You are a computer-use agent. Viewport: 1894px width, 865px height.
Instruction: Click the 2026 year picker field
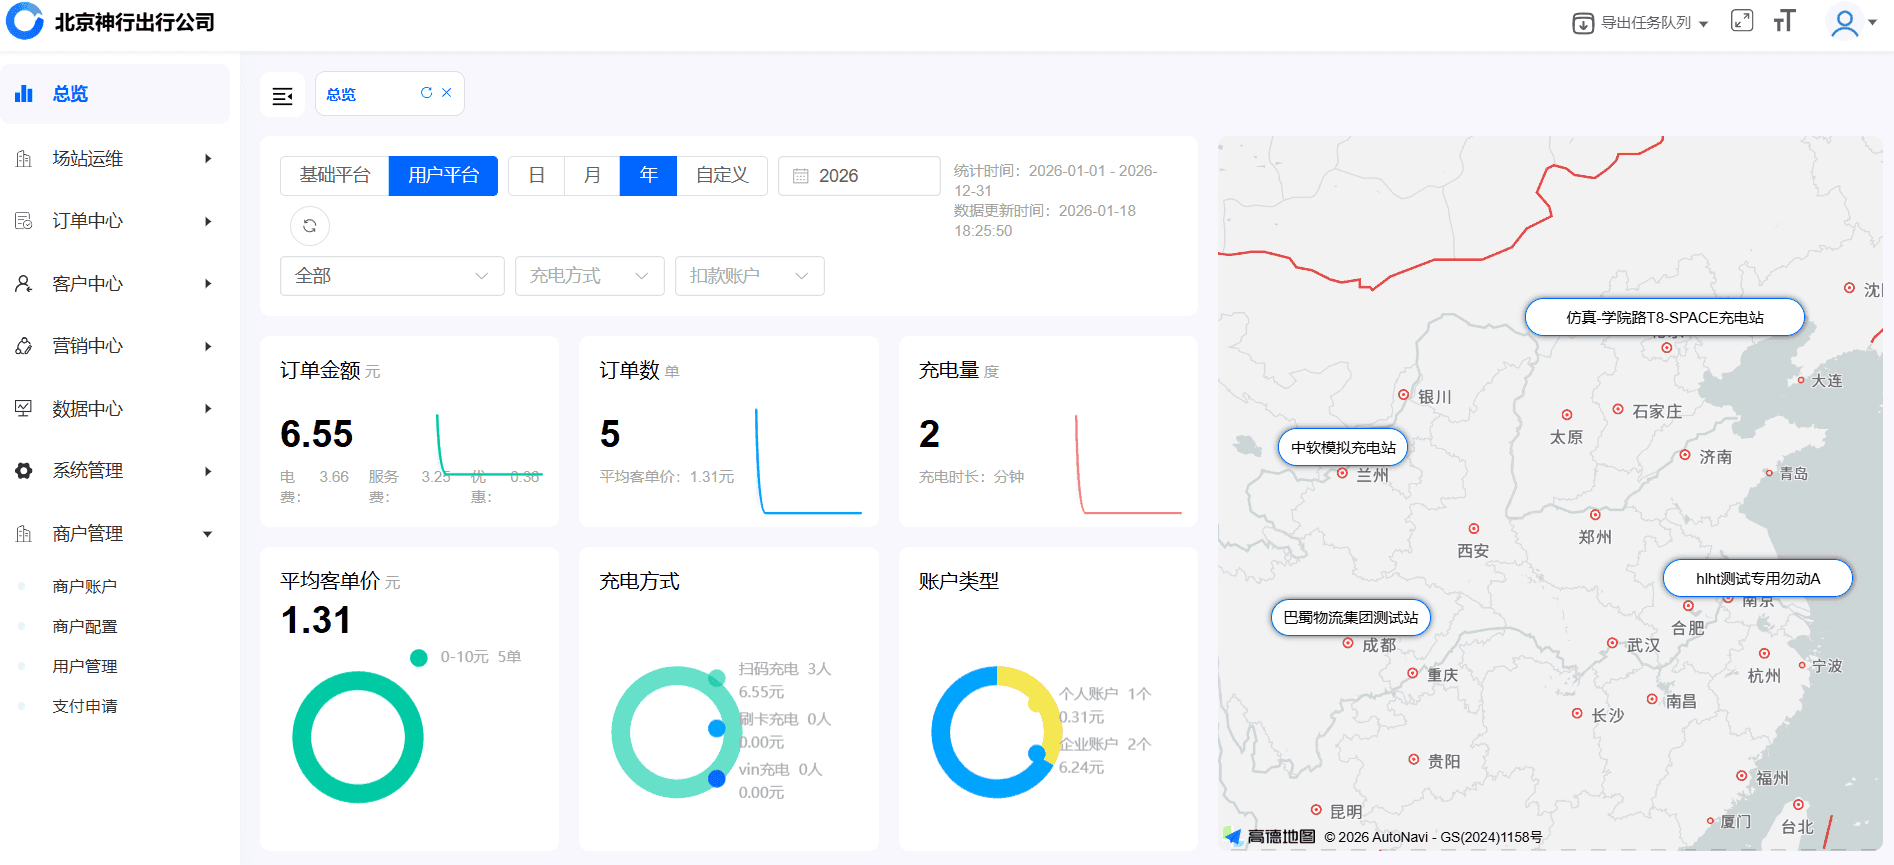tap(859, 176)
